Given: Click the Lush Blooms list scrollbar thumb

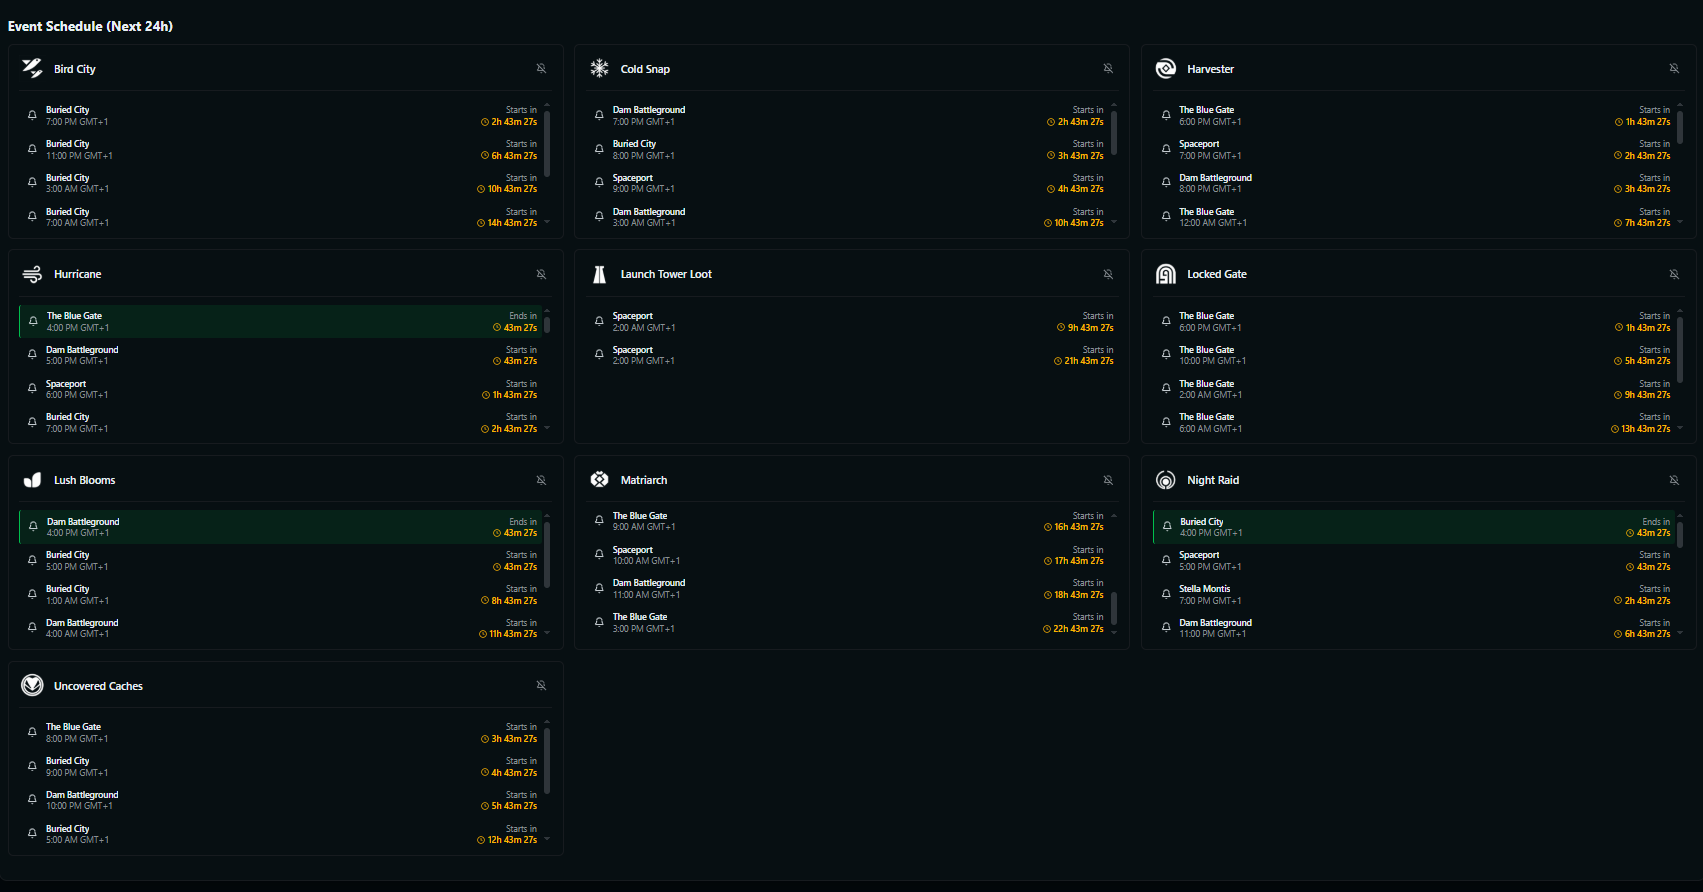Looking at the screenshot, I should (547, 555).
